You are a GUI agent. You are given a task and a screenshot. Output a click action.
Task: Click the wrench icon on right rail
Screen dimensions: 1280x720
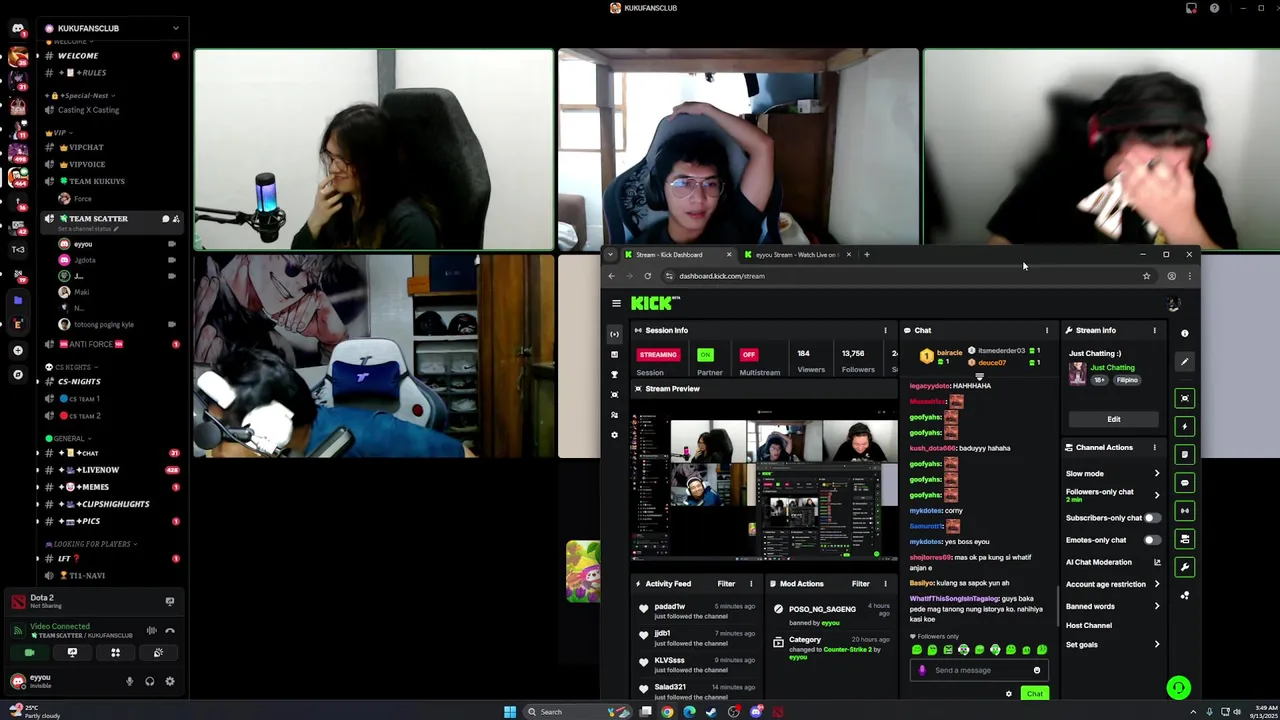pos(1185,567)
